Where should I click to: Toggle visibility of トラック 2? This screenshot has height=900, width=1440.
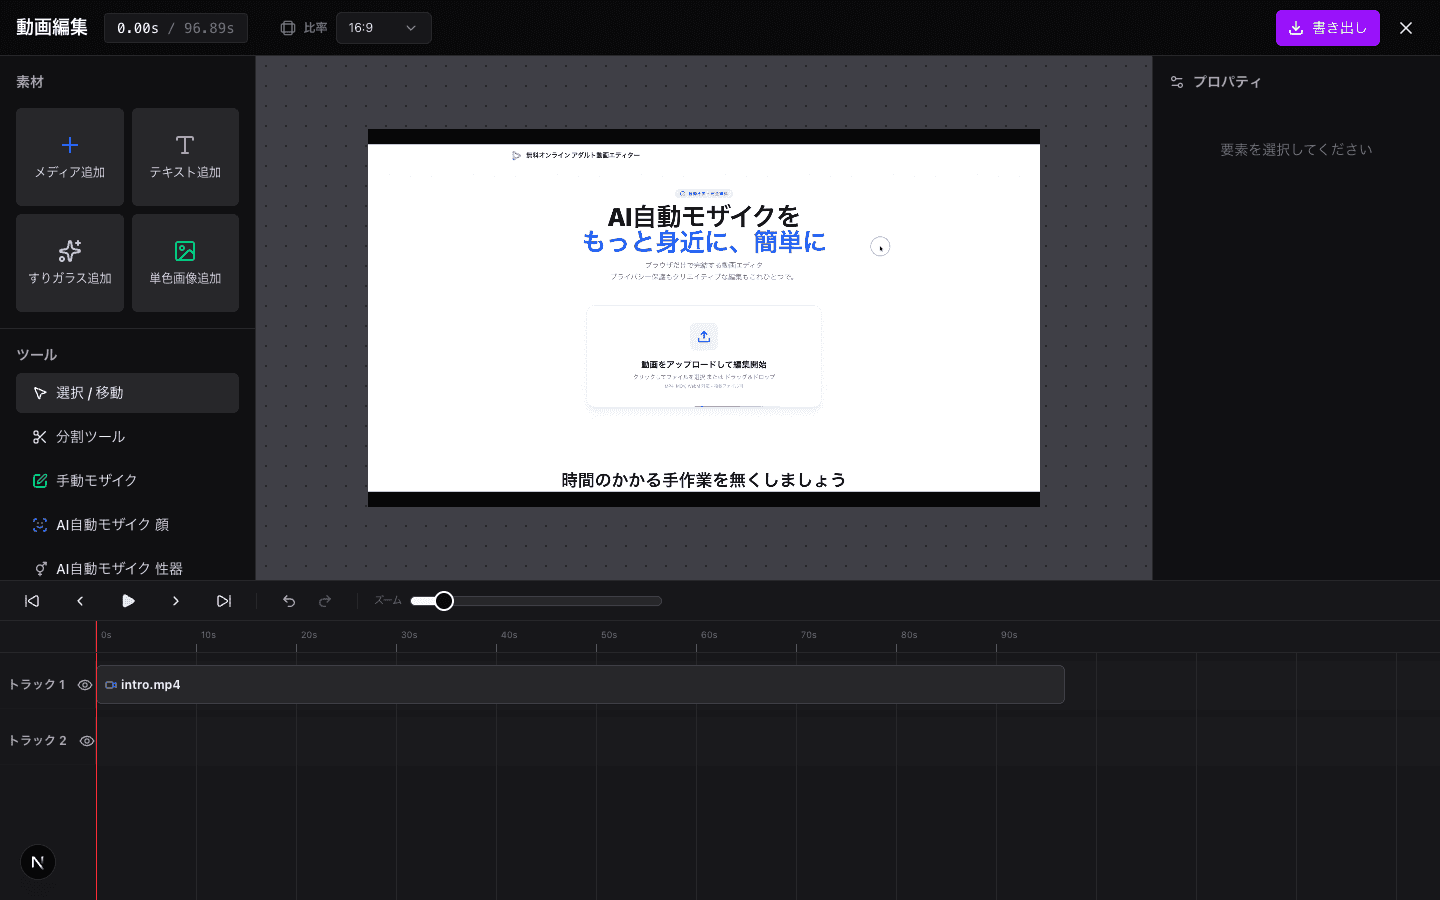point(85,740)
